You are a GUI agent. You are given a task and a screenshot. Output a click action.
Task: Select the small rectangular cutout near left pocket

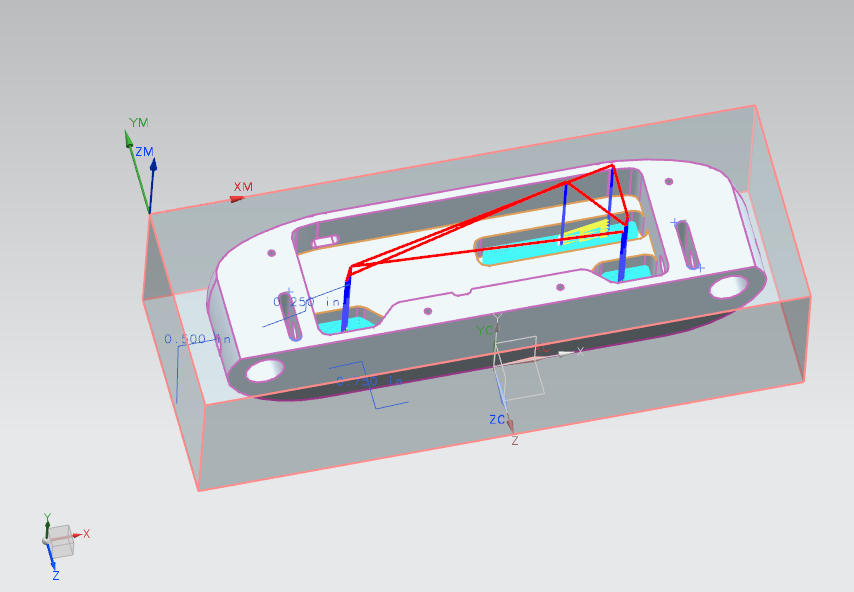pos(324,241)
